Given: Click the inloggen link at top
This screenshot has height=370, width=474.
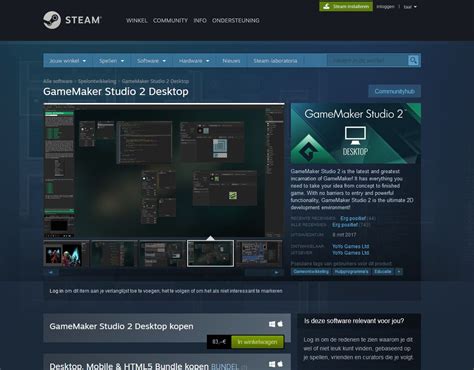Looking at the screenshot, I should click(x=385, y=6).
